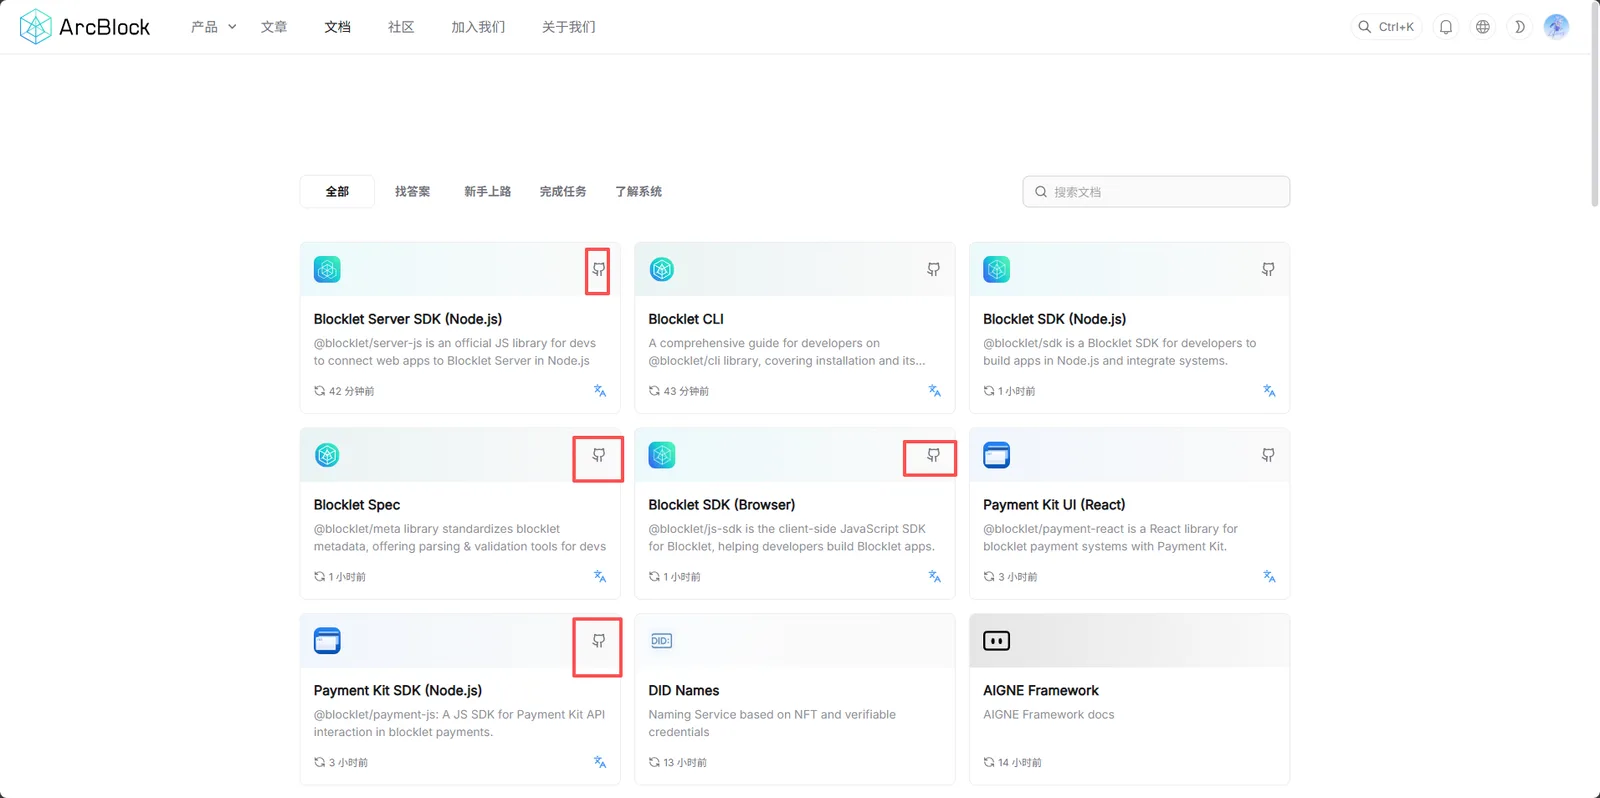
Task: Expand the 产品 dropdown menu
Action: (x=213, y=27)
